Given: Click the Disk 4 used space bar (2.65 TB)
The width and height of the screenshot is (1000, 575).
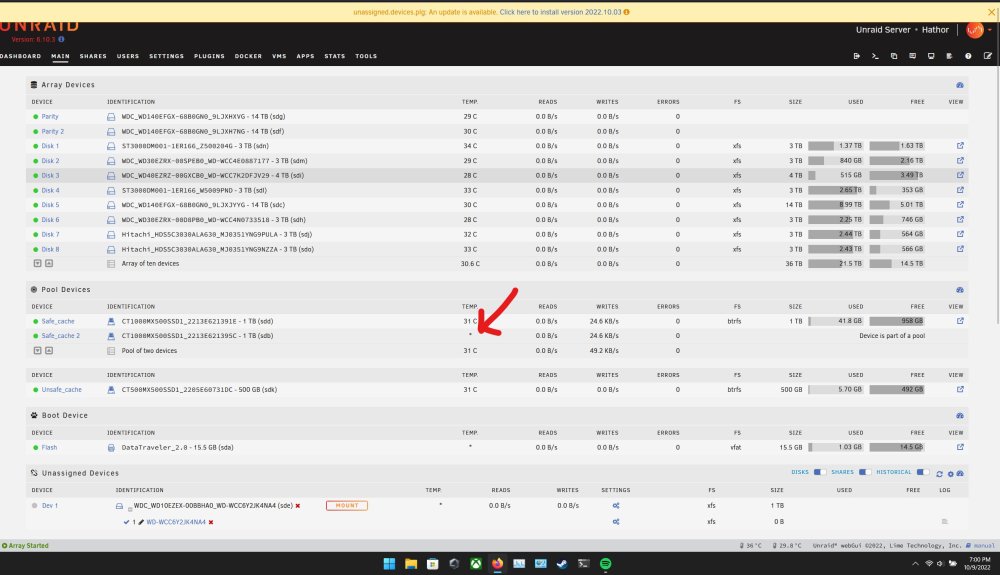Looking at the screenshot, I should (x=835, y=190).
